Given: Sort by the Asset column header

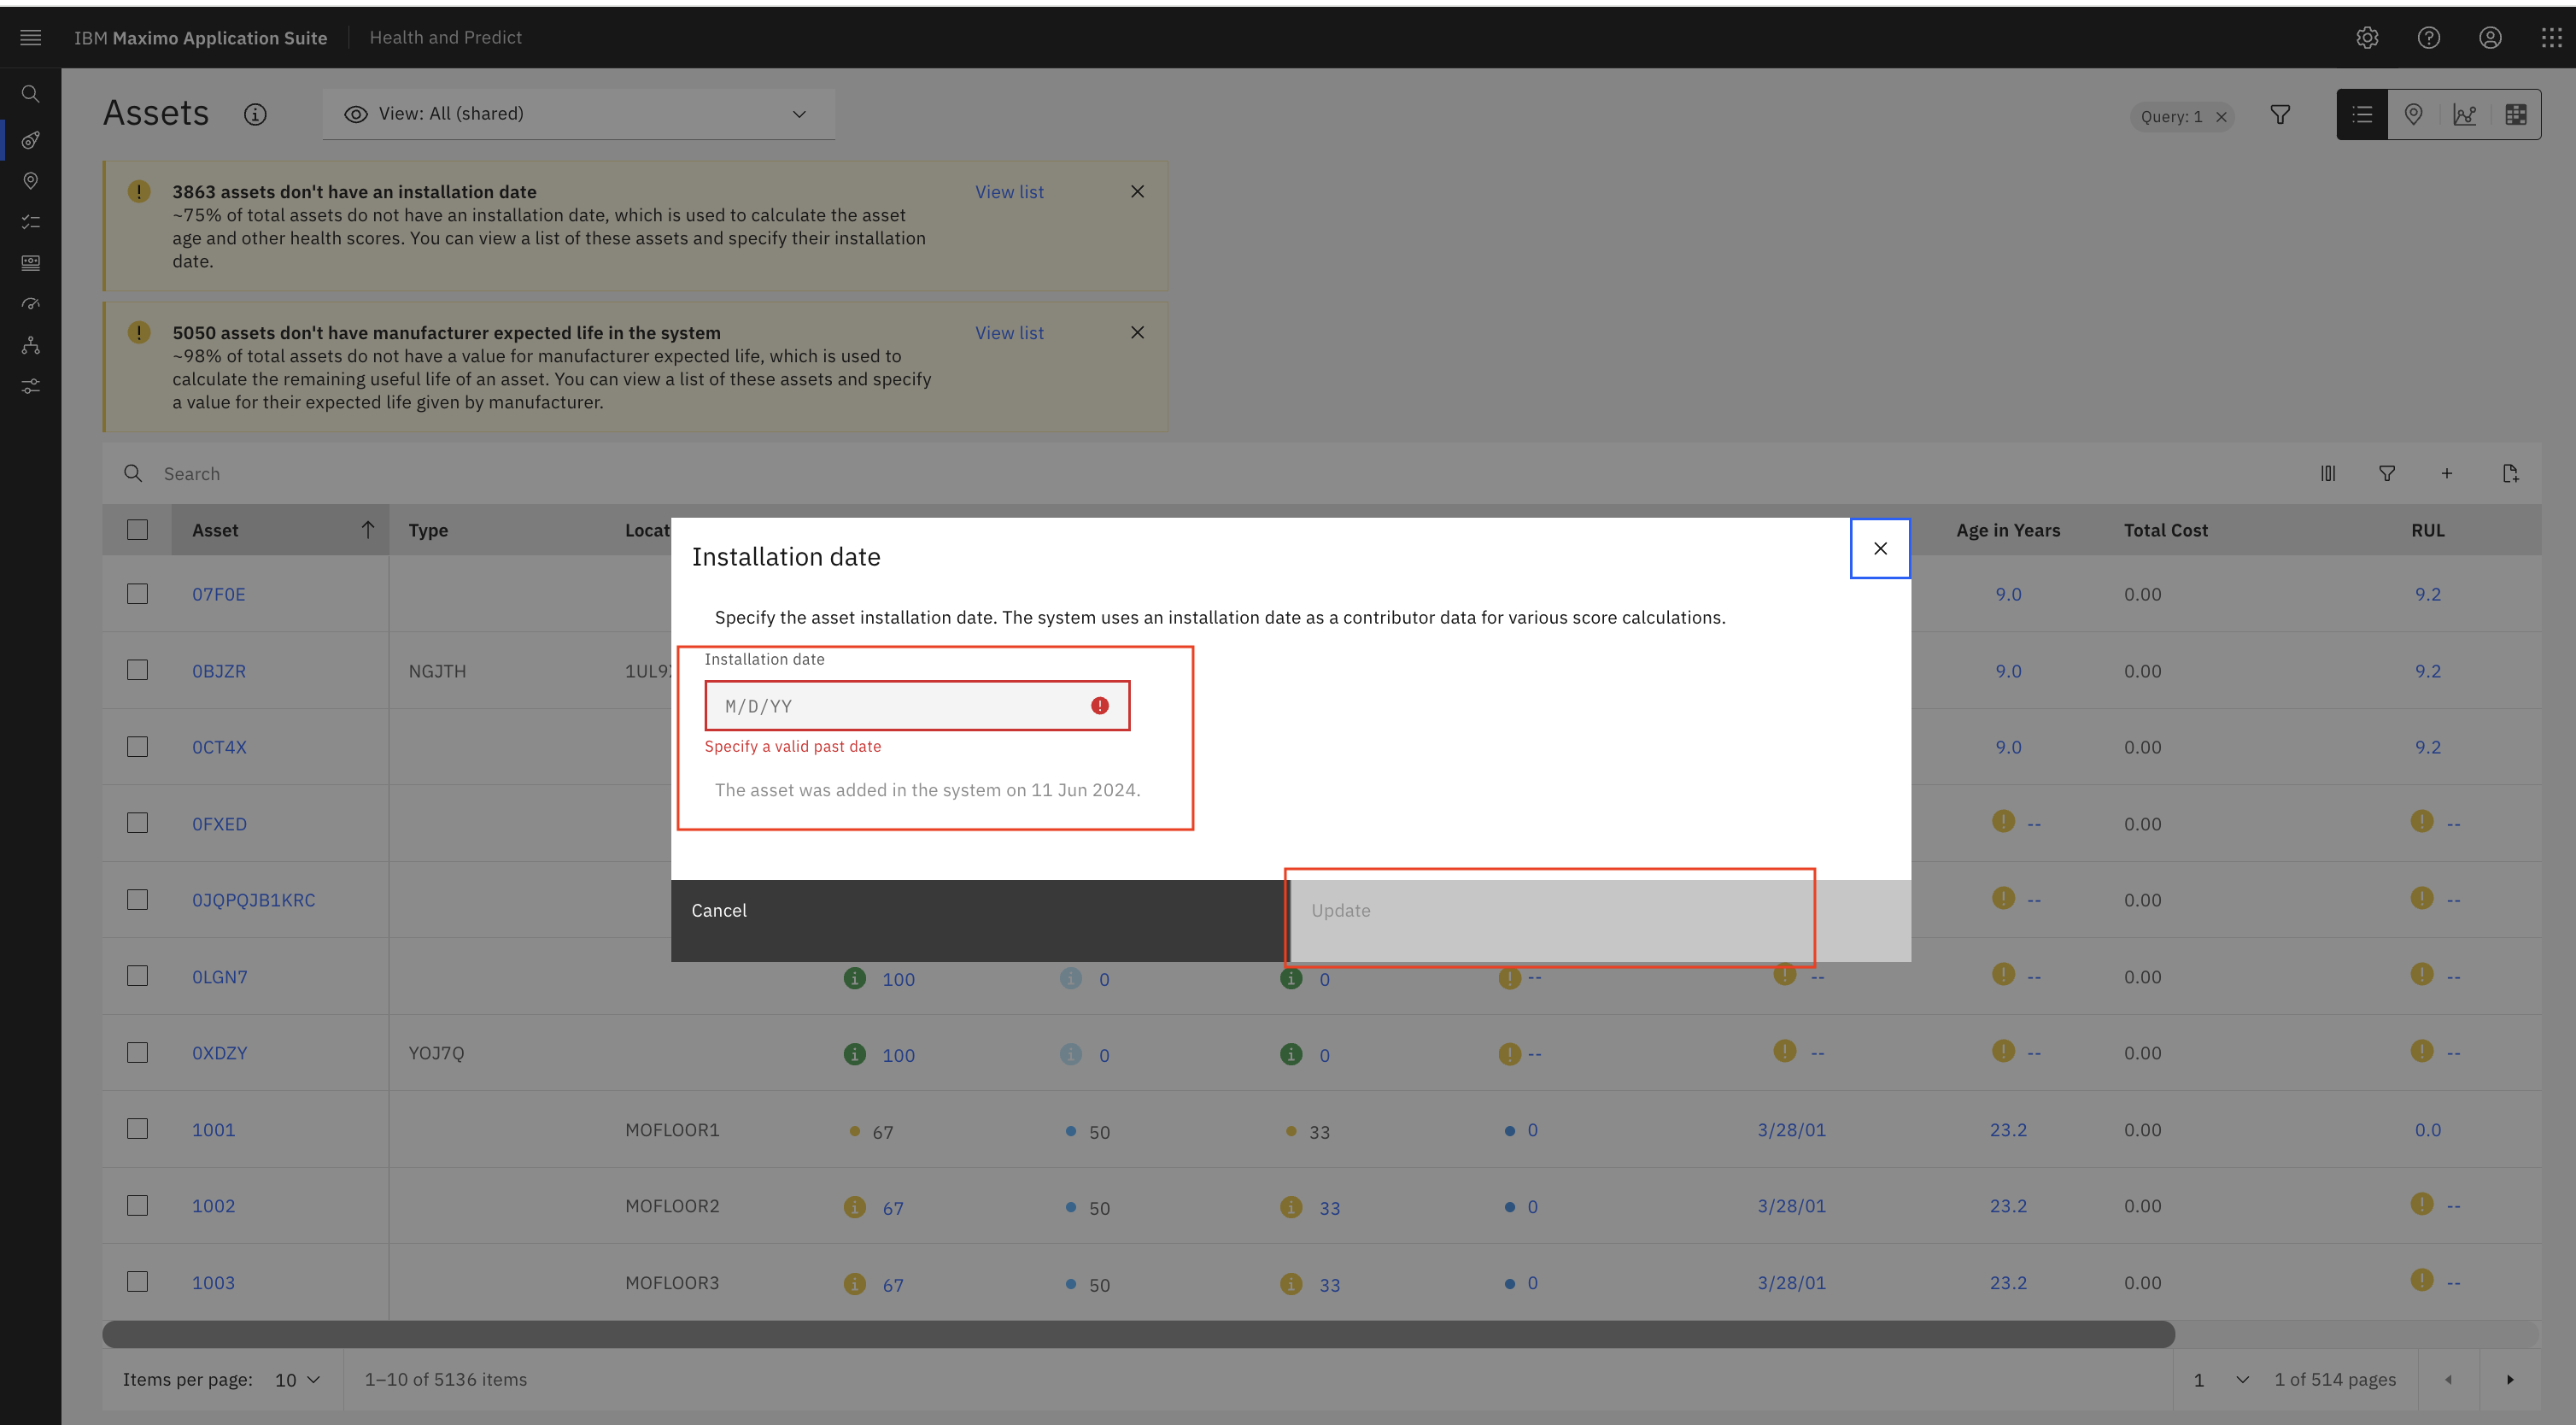Looking at the screenshot, I should pyautogui.click(x=280, y=530).
